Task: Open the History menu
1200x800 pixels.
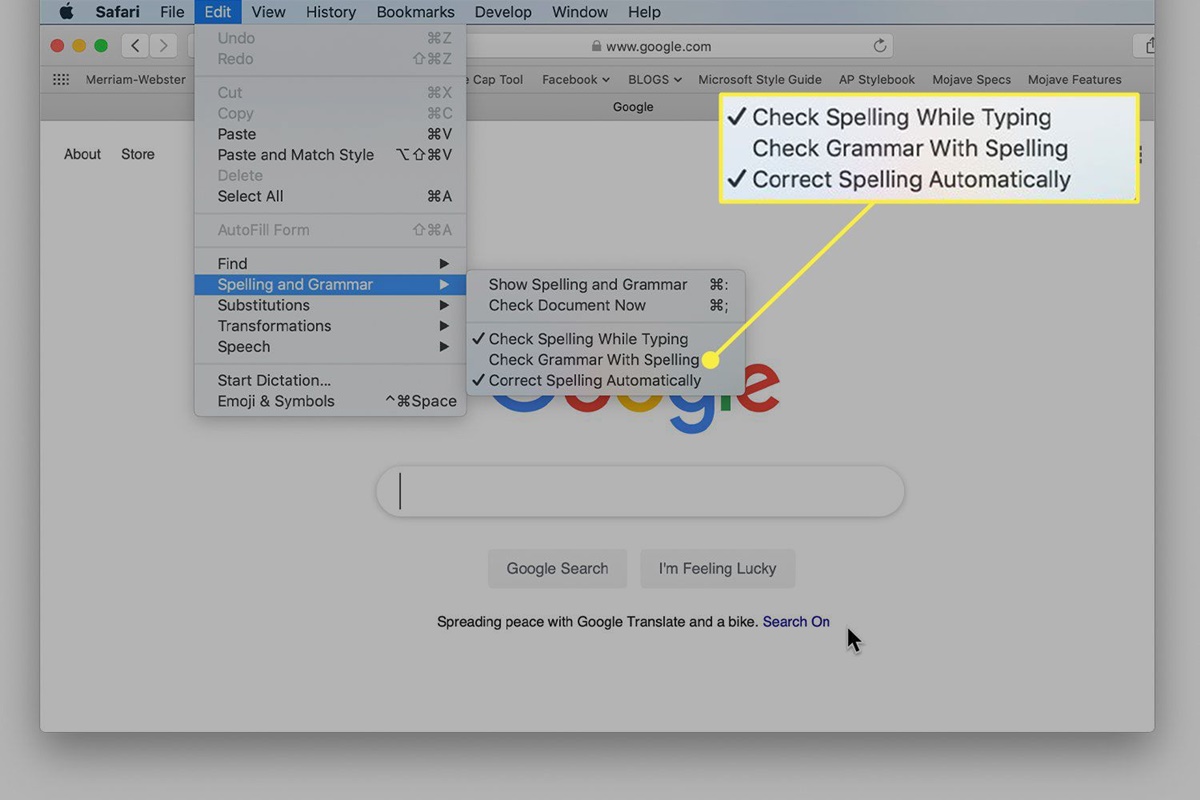Action: (330, 12)
